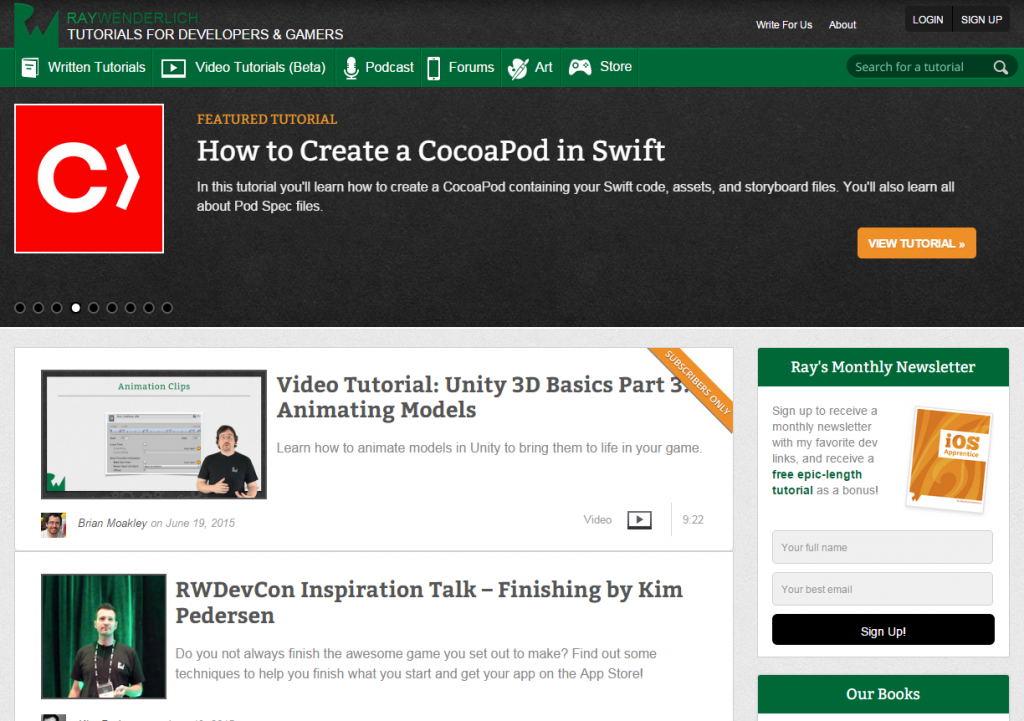Click the newsletter Sign Up! button
This screenshot has height=721, width=1024.
pos(883,630)
